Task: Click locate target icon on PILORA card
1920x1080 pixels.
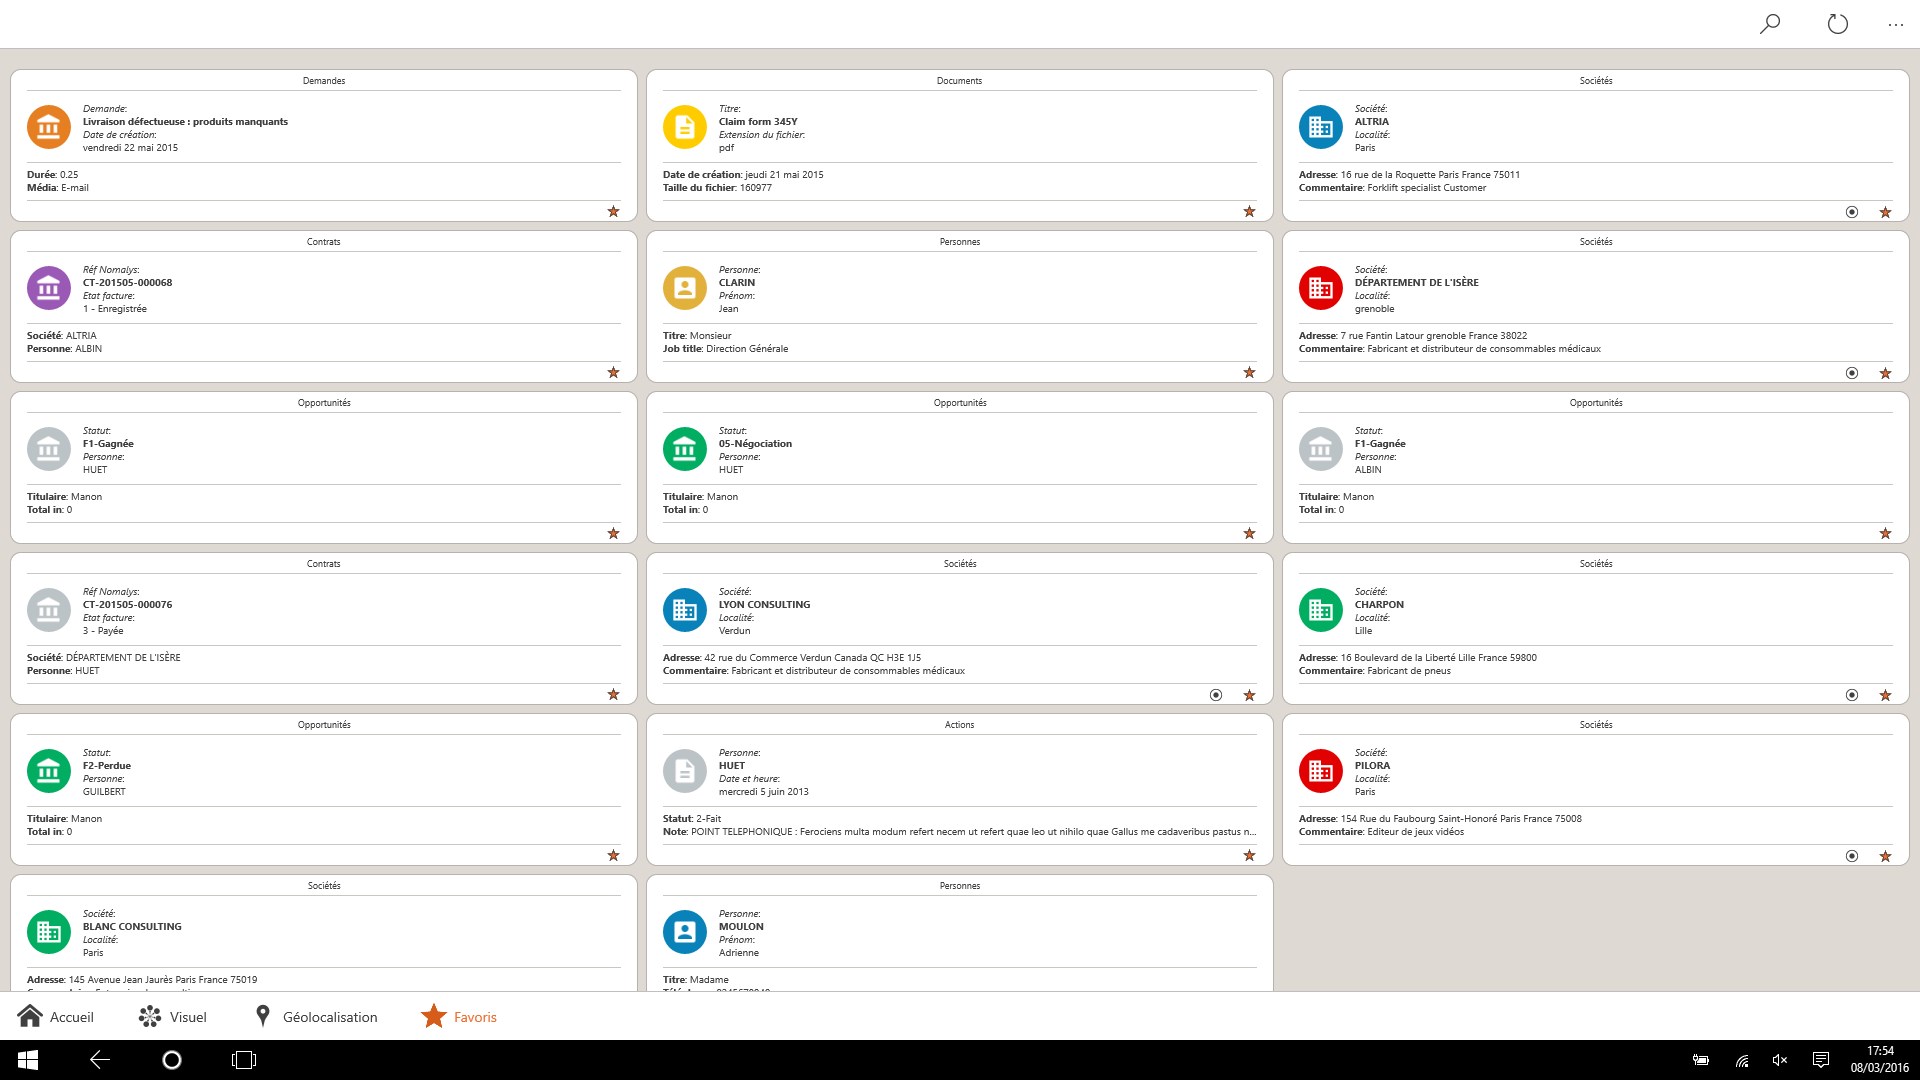Action: click(1852, 856)
